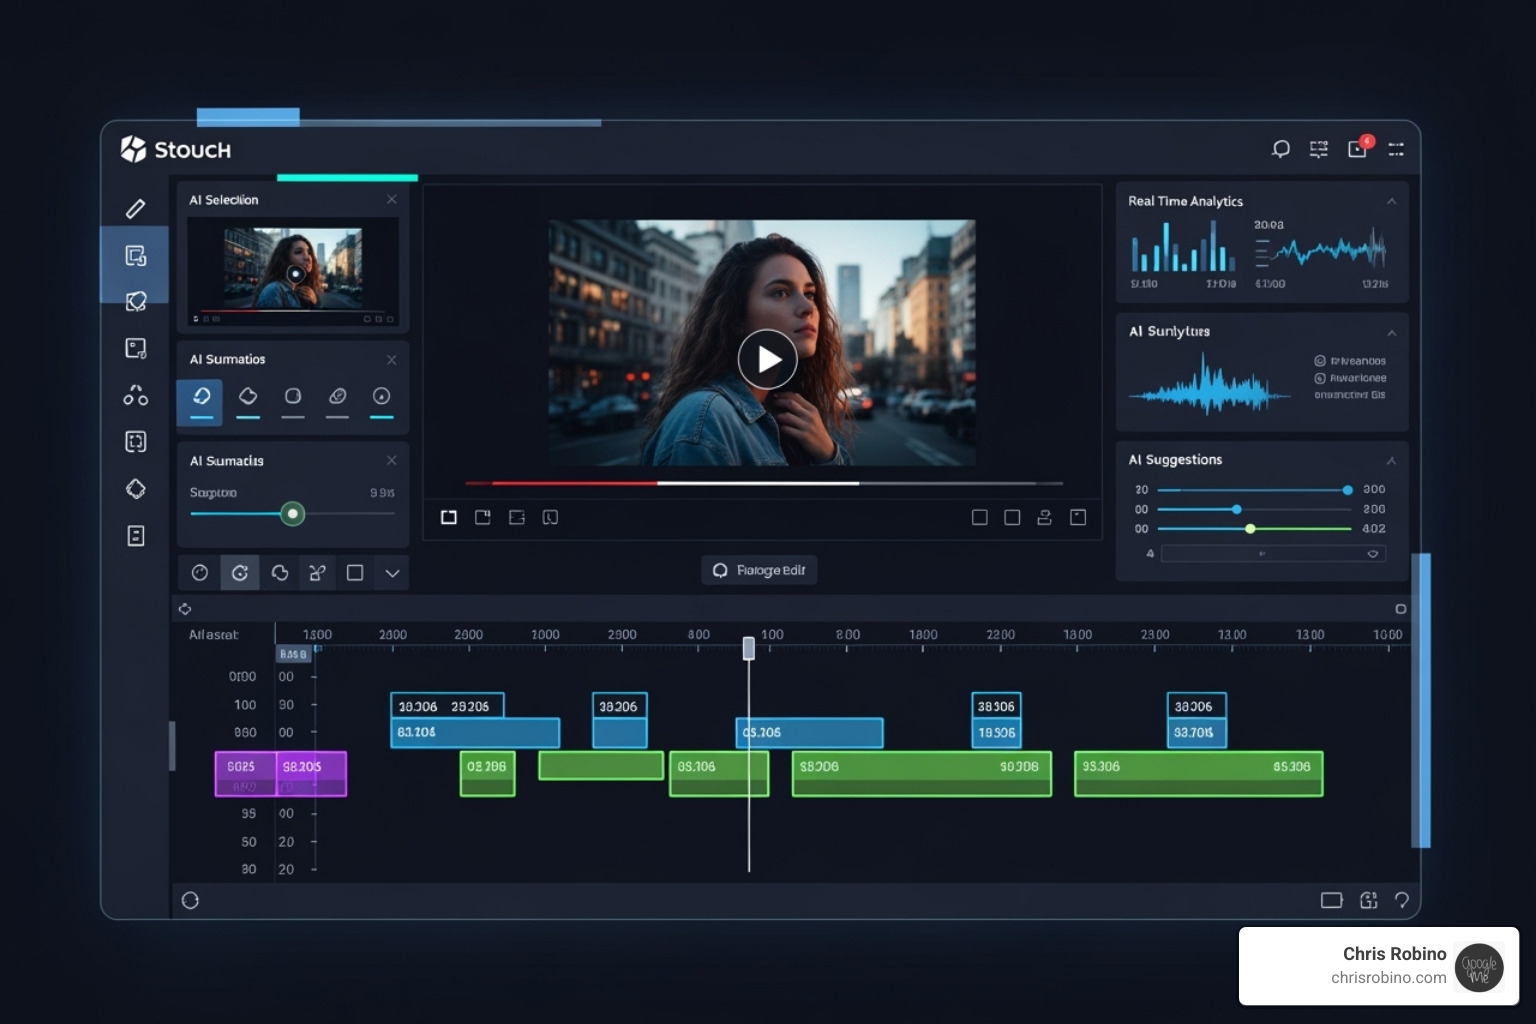Toggle the square icon in timeline toolbar
The image size is (1536, 1024).
(x=354, y=573)
